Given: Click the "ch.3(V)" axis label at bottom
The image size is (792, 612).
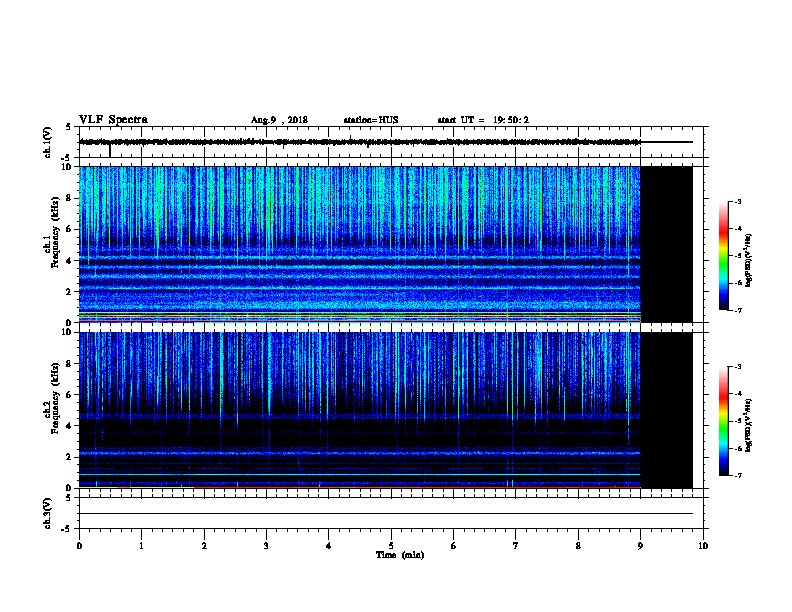Looking at the screenshot, I should pos(48,513).
